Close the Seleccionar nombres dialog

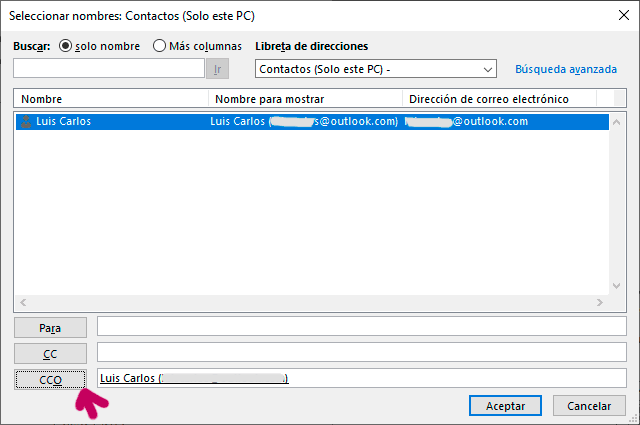click(615, 16)
